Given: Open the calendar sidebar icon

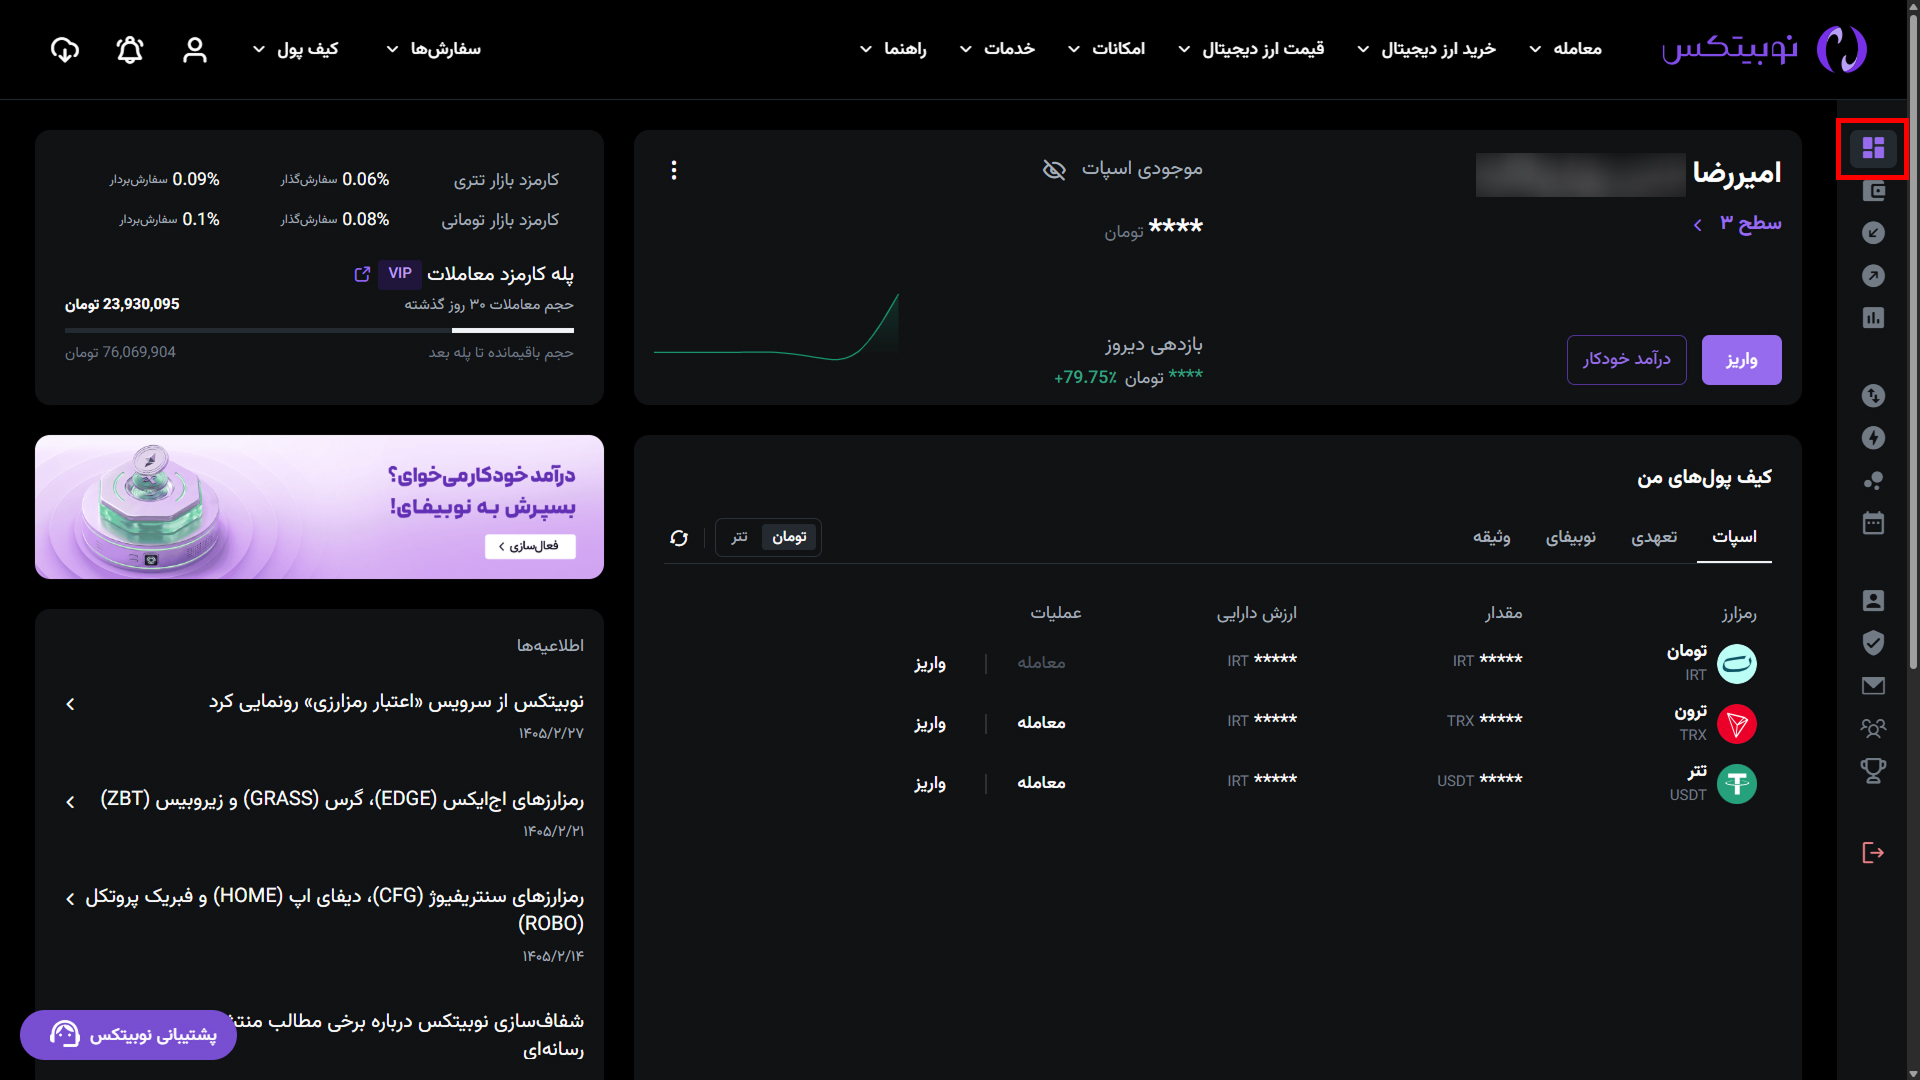Looking at the screenshot, I should pyautogui.click(x=1873, y=523).
